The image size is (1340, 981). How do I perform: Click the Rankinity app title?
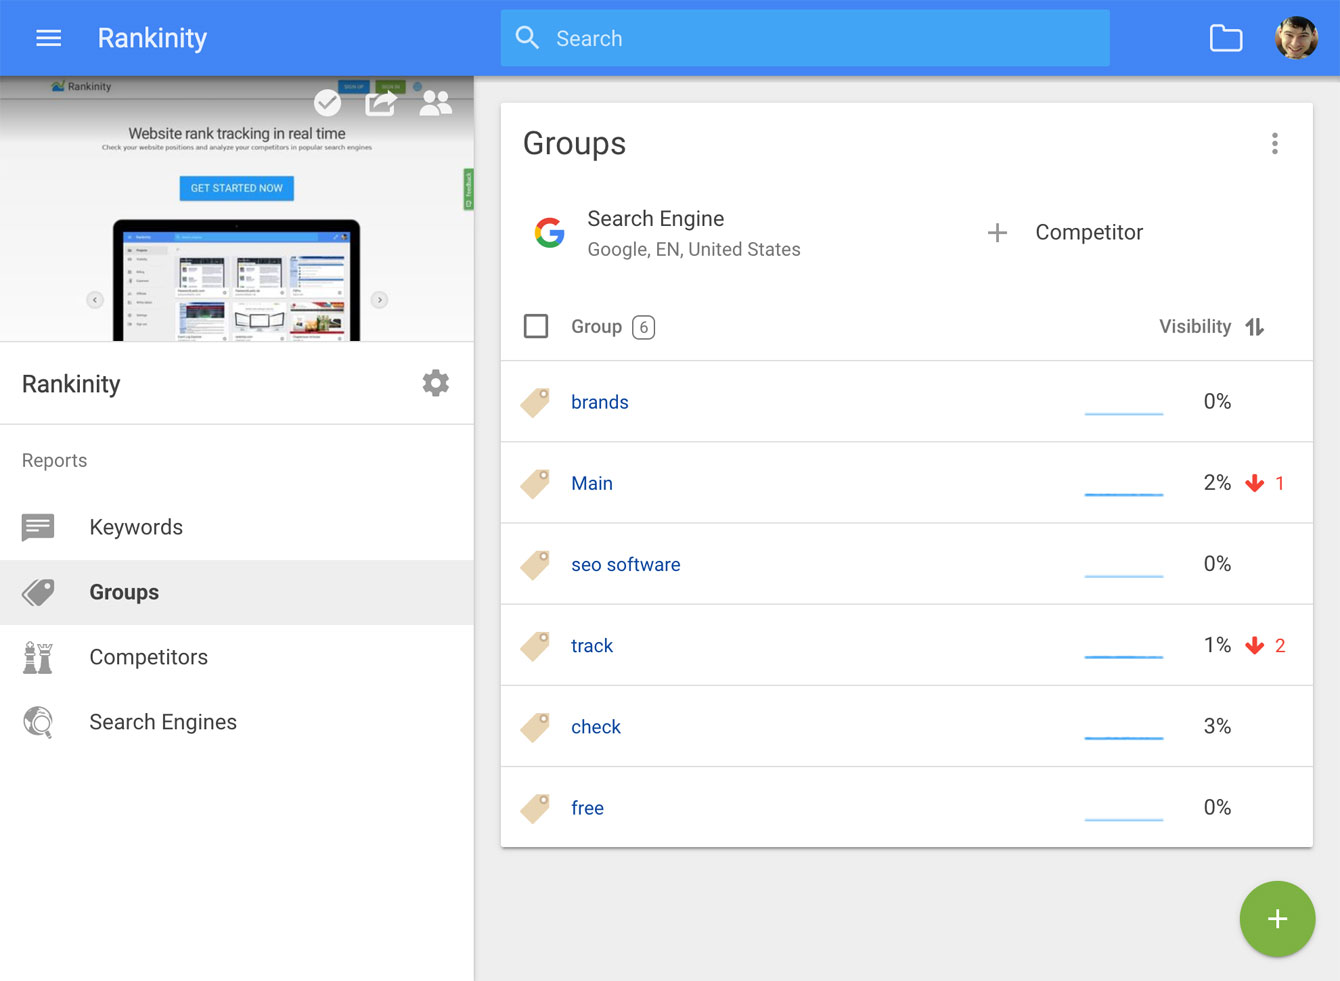pyautogui.click(x=152, y=38)
